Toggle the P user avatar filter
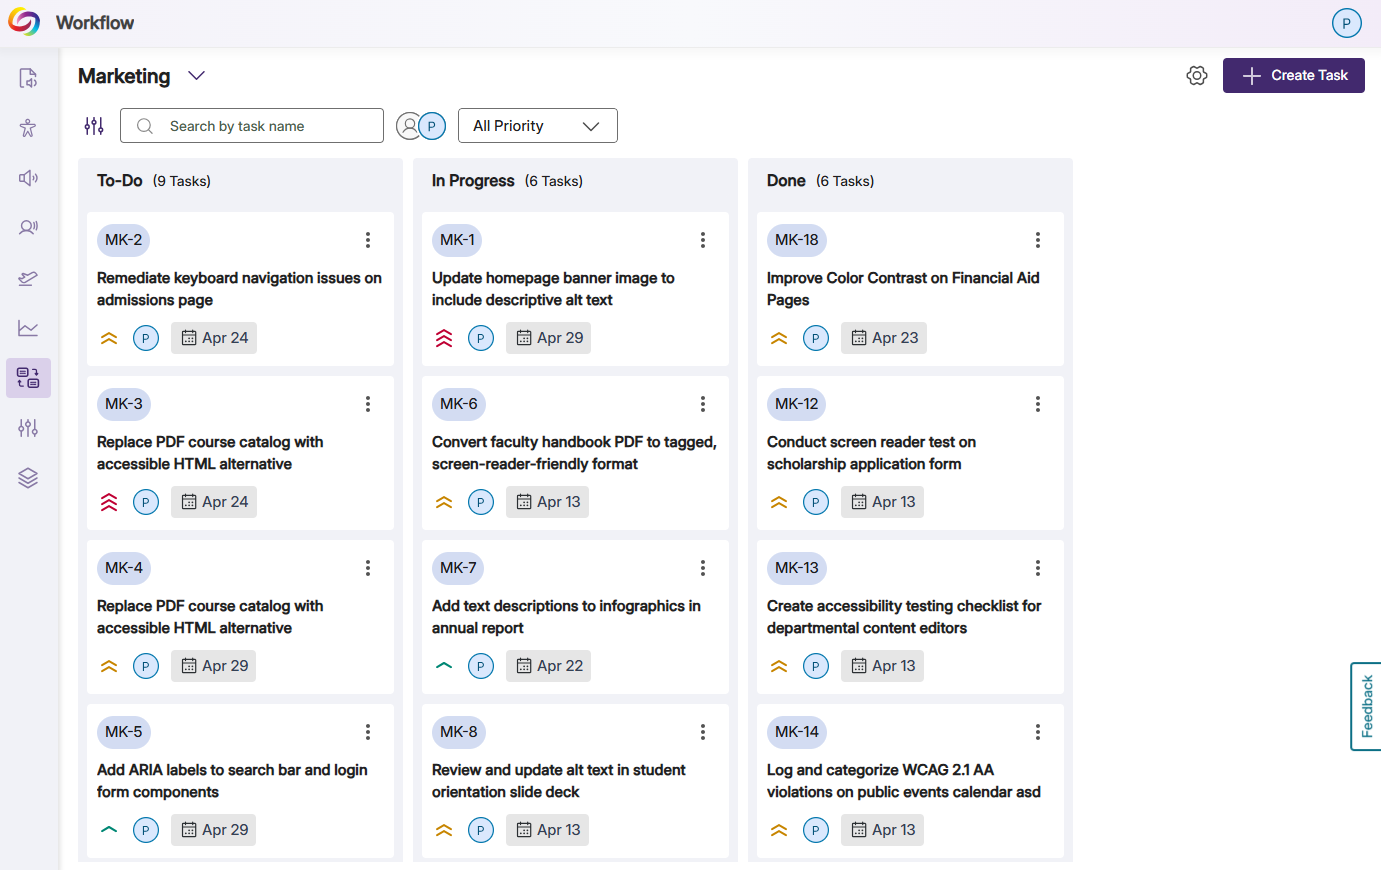1381x870 pixels. tap(432, 126)
